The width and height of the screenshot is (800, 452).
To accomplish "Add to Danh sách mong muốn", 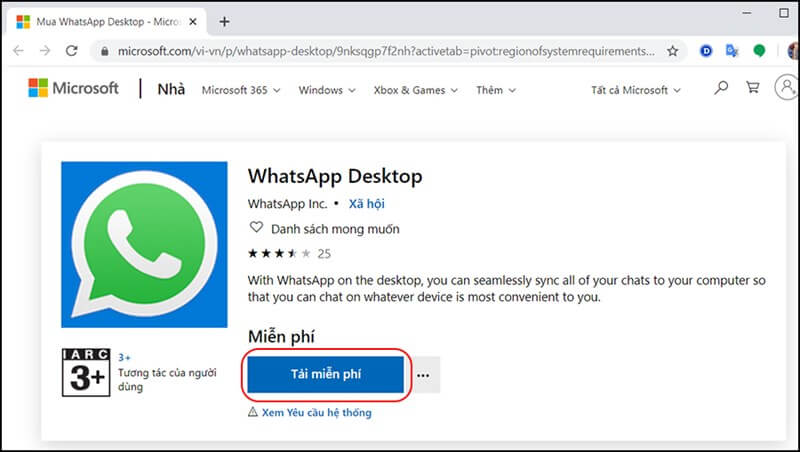I will 335,229.
